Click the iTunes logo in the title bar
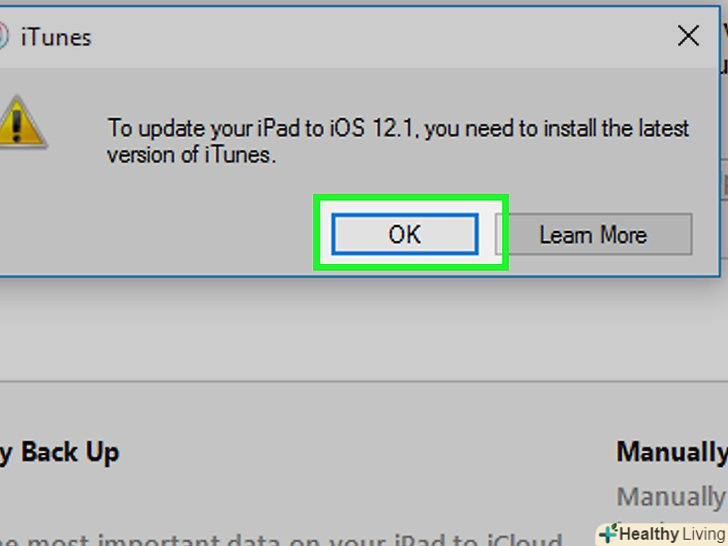728x546 pixels. click(3, 36)
